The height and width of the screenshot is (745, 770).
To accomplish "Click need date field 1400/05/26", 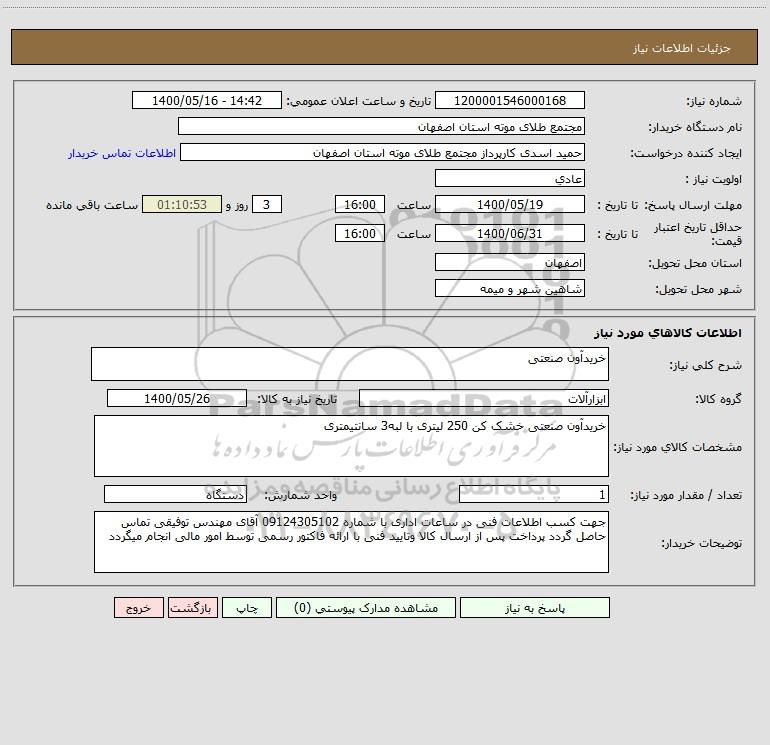I will 177,398.
